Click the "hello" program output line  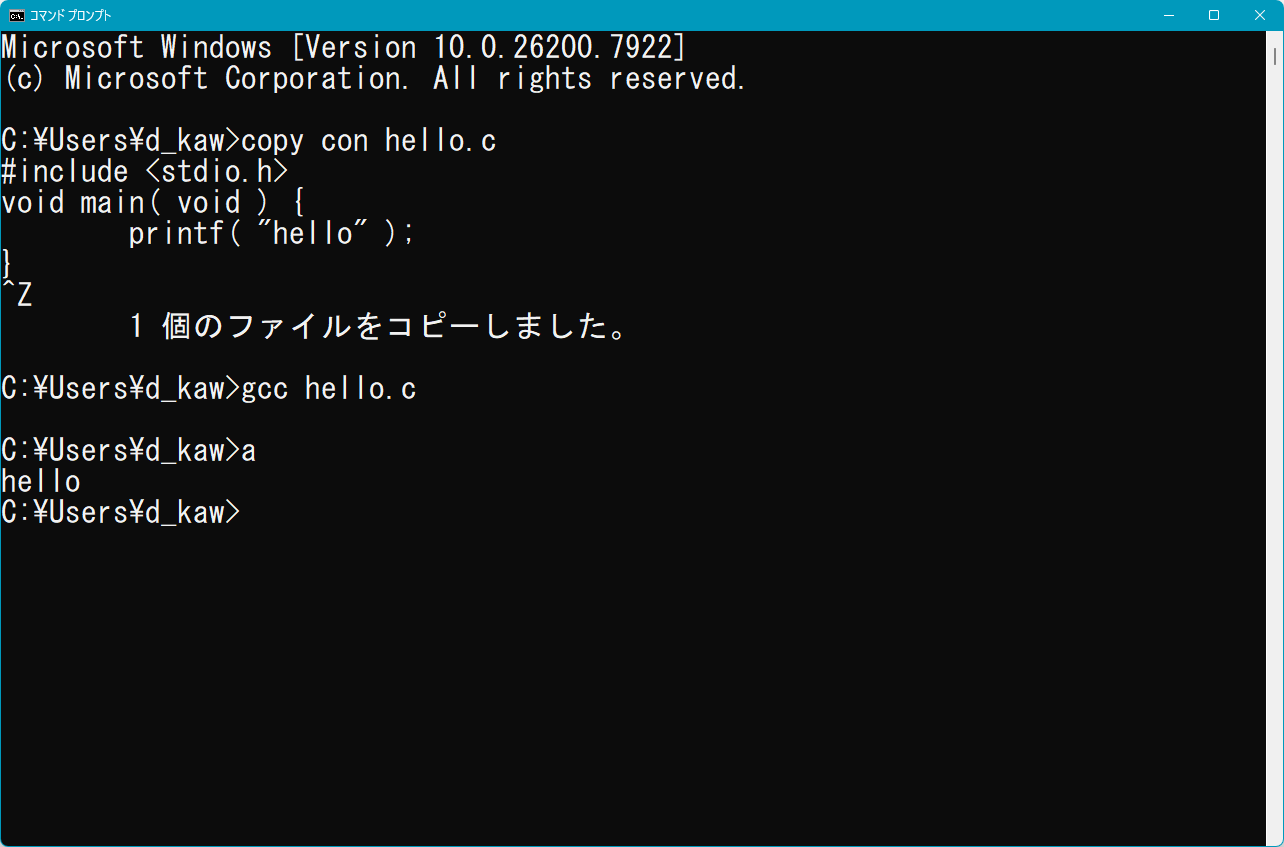click(x=41, y=482)
